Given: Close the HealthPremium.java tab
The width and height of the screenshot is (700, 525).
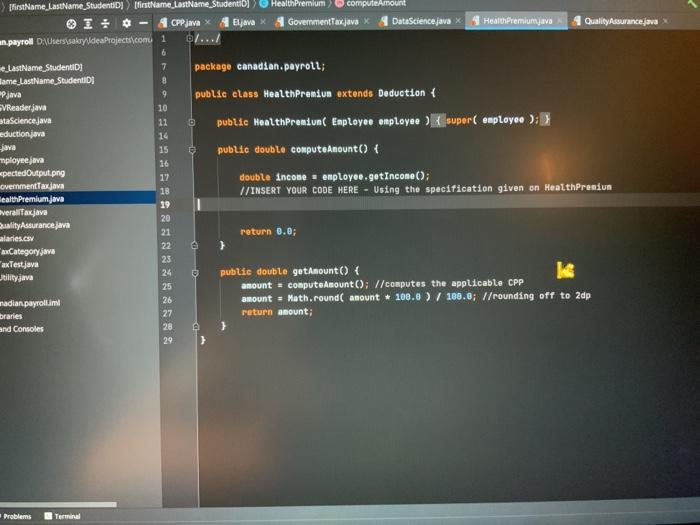Looking at the screenshot, I should tap(560, 21).
